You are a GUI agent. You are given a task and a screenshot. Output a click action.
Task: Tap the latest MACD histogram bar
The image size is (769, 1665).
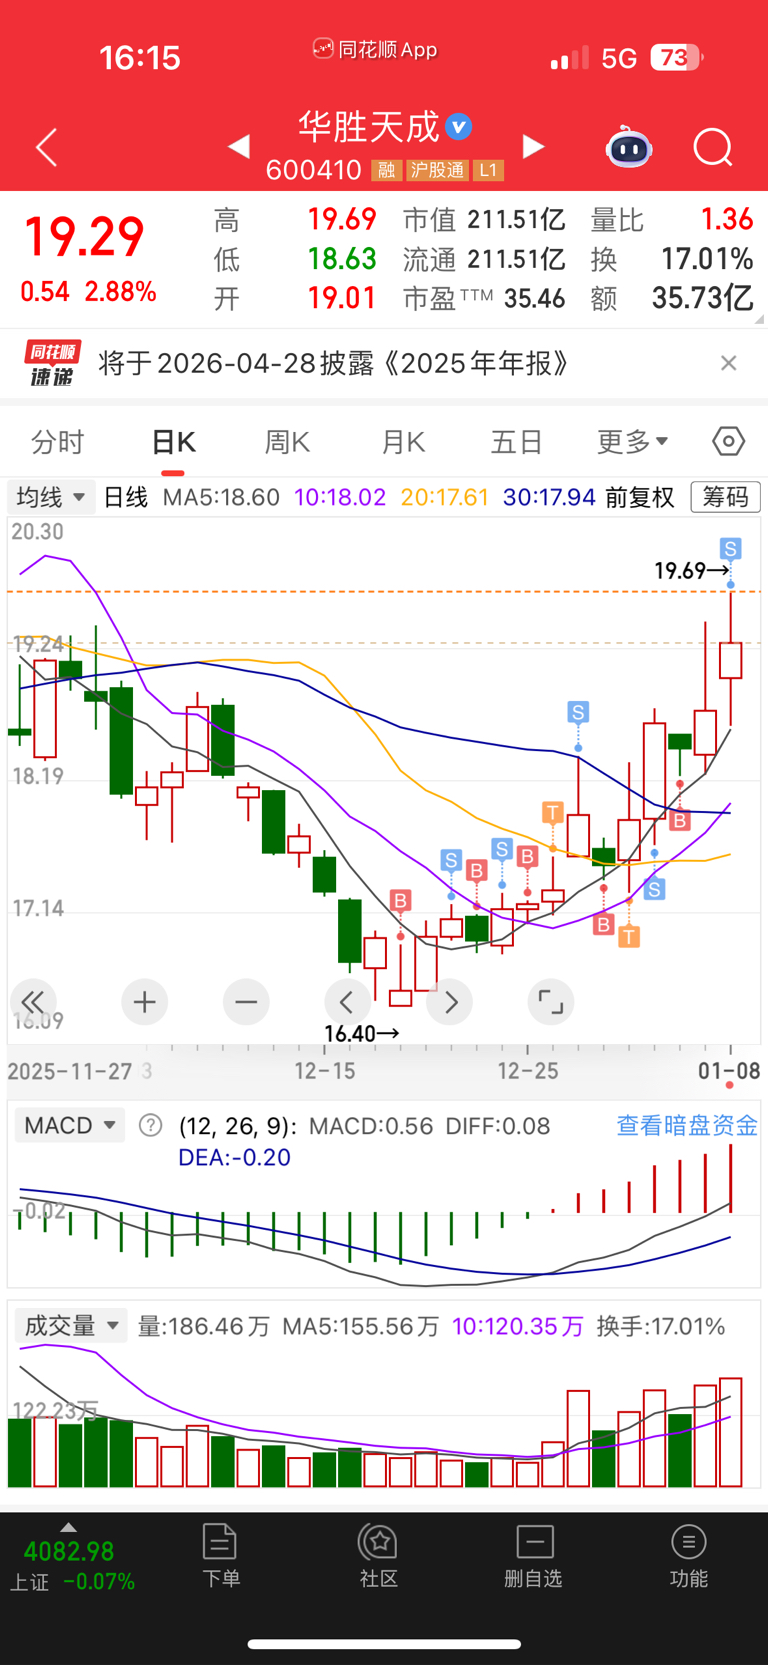pos(731,1178)
